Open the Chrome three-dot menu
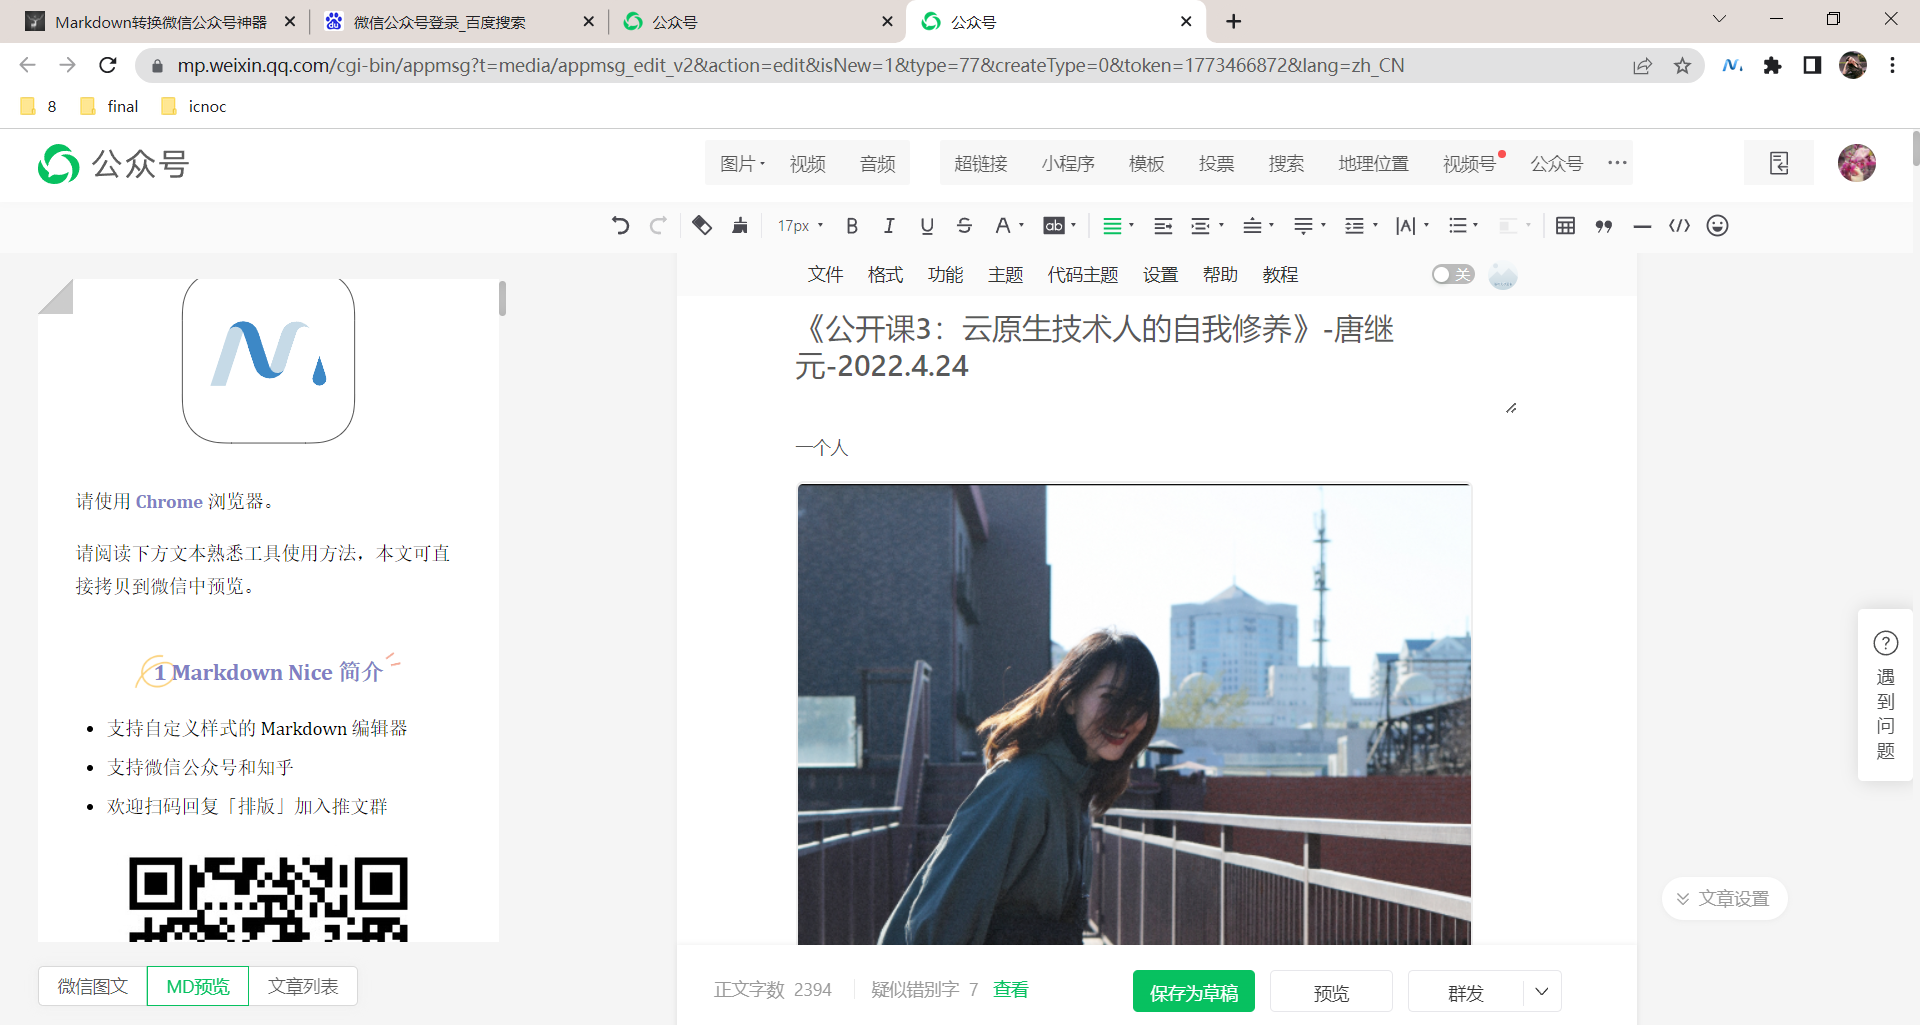 tap(1892, 65)
